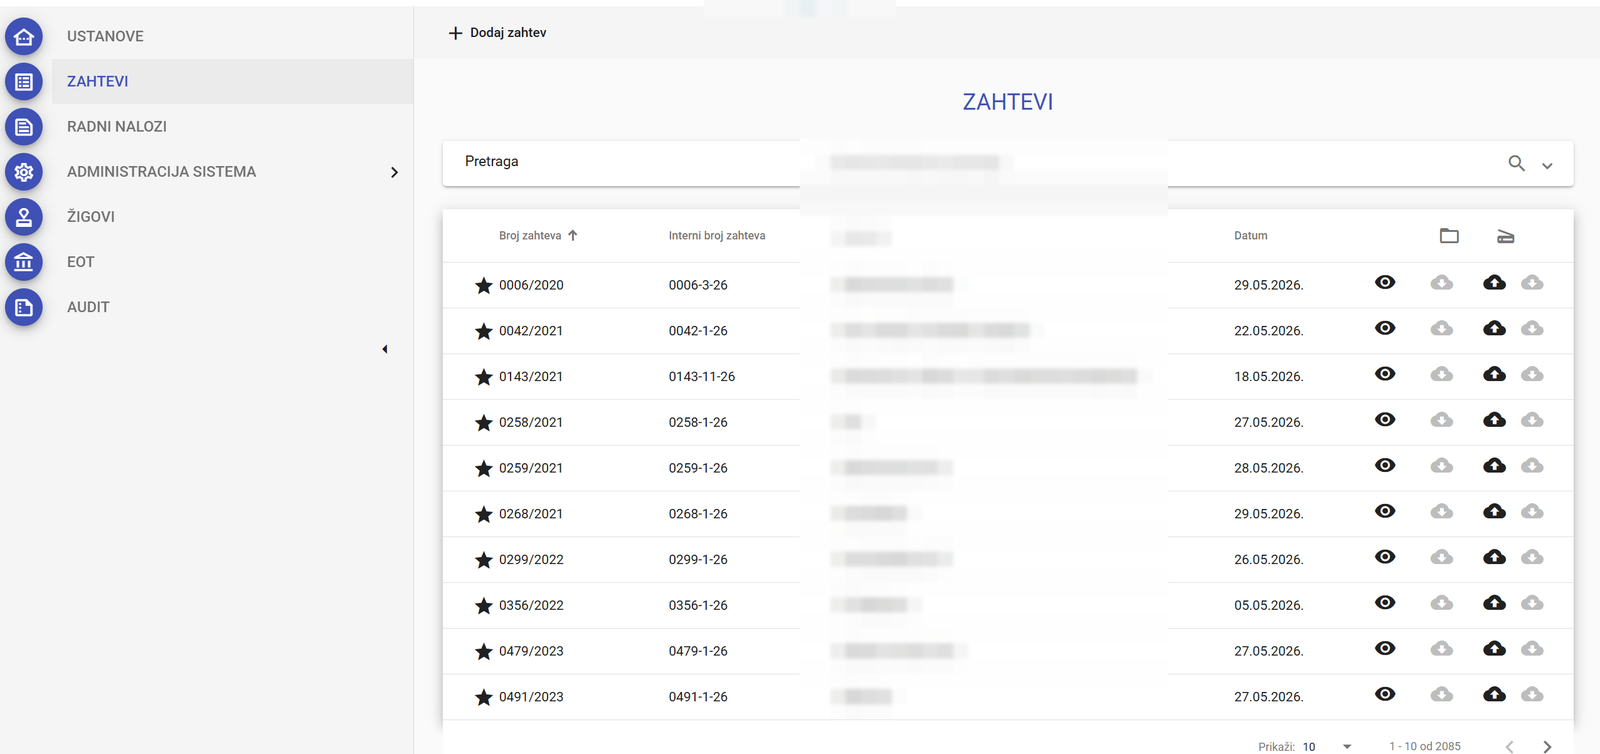
Task: Click sort arrow next to Broj zahteva
Action: click(573, 236)
